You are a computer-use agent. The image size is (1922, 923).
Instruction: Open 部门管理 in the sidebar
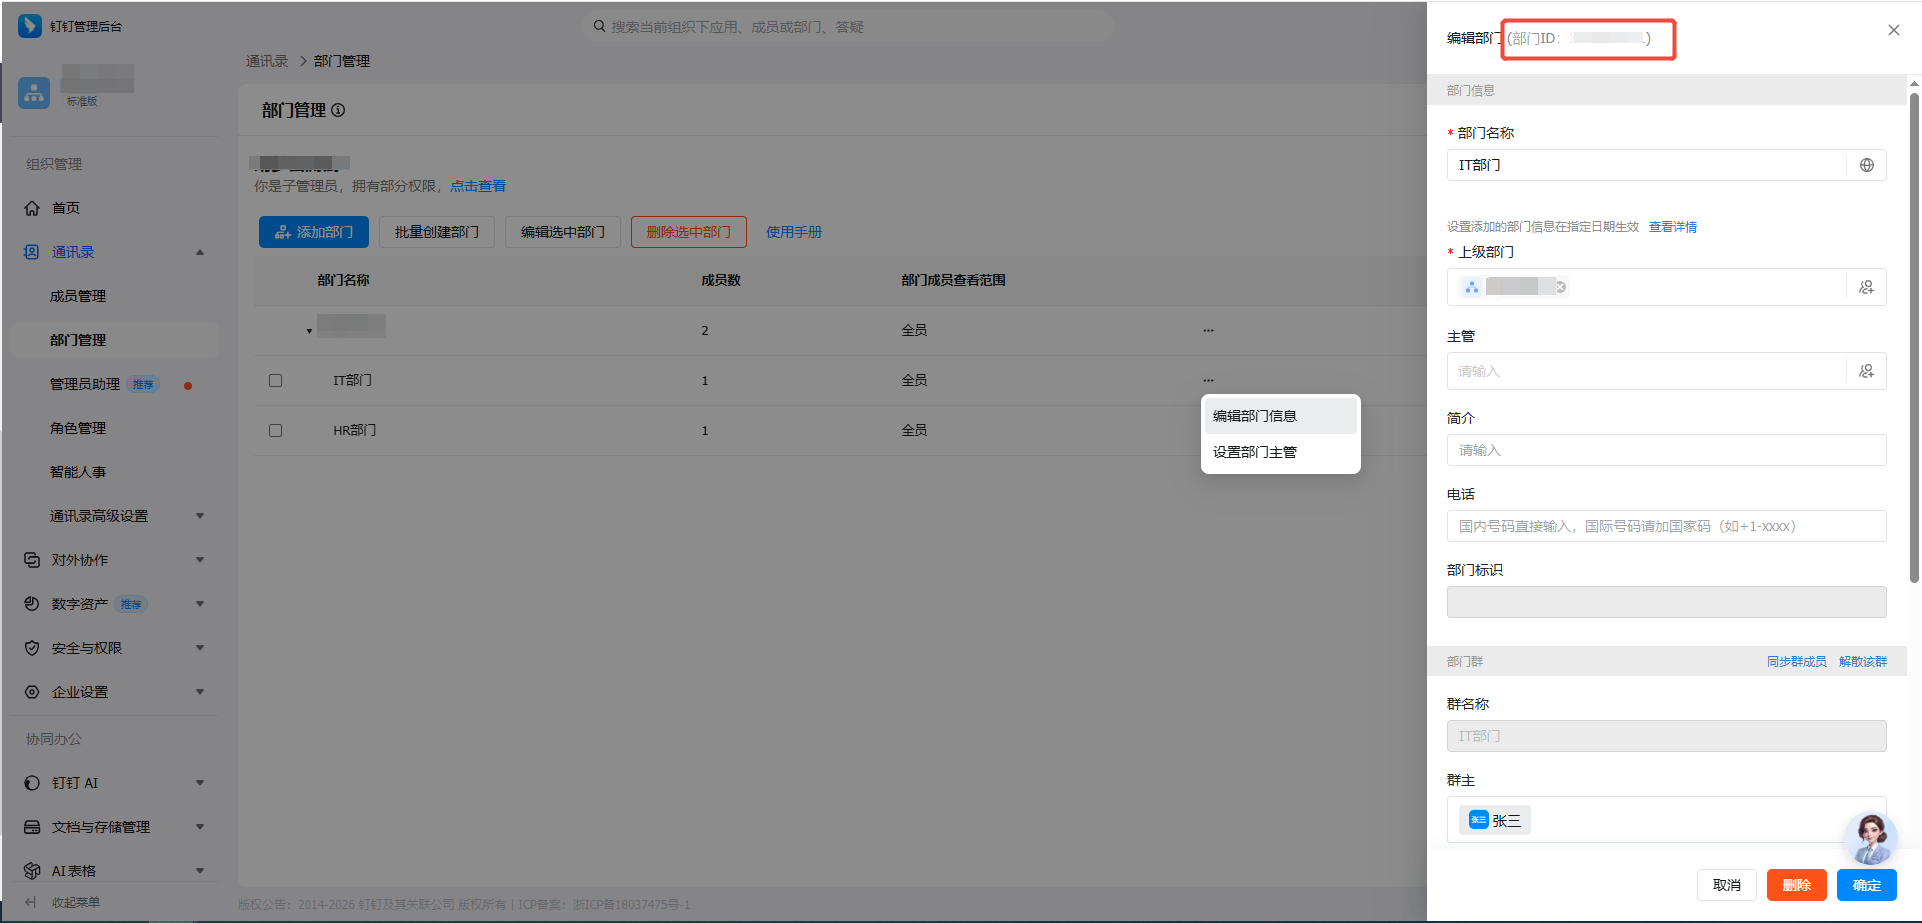pyautogui.click(x=78, y=340)
